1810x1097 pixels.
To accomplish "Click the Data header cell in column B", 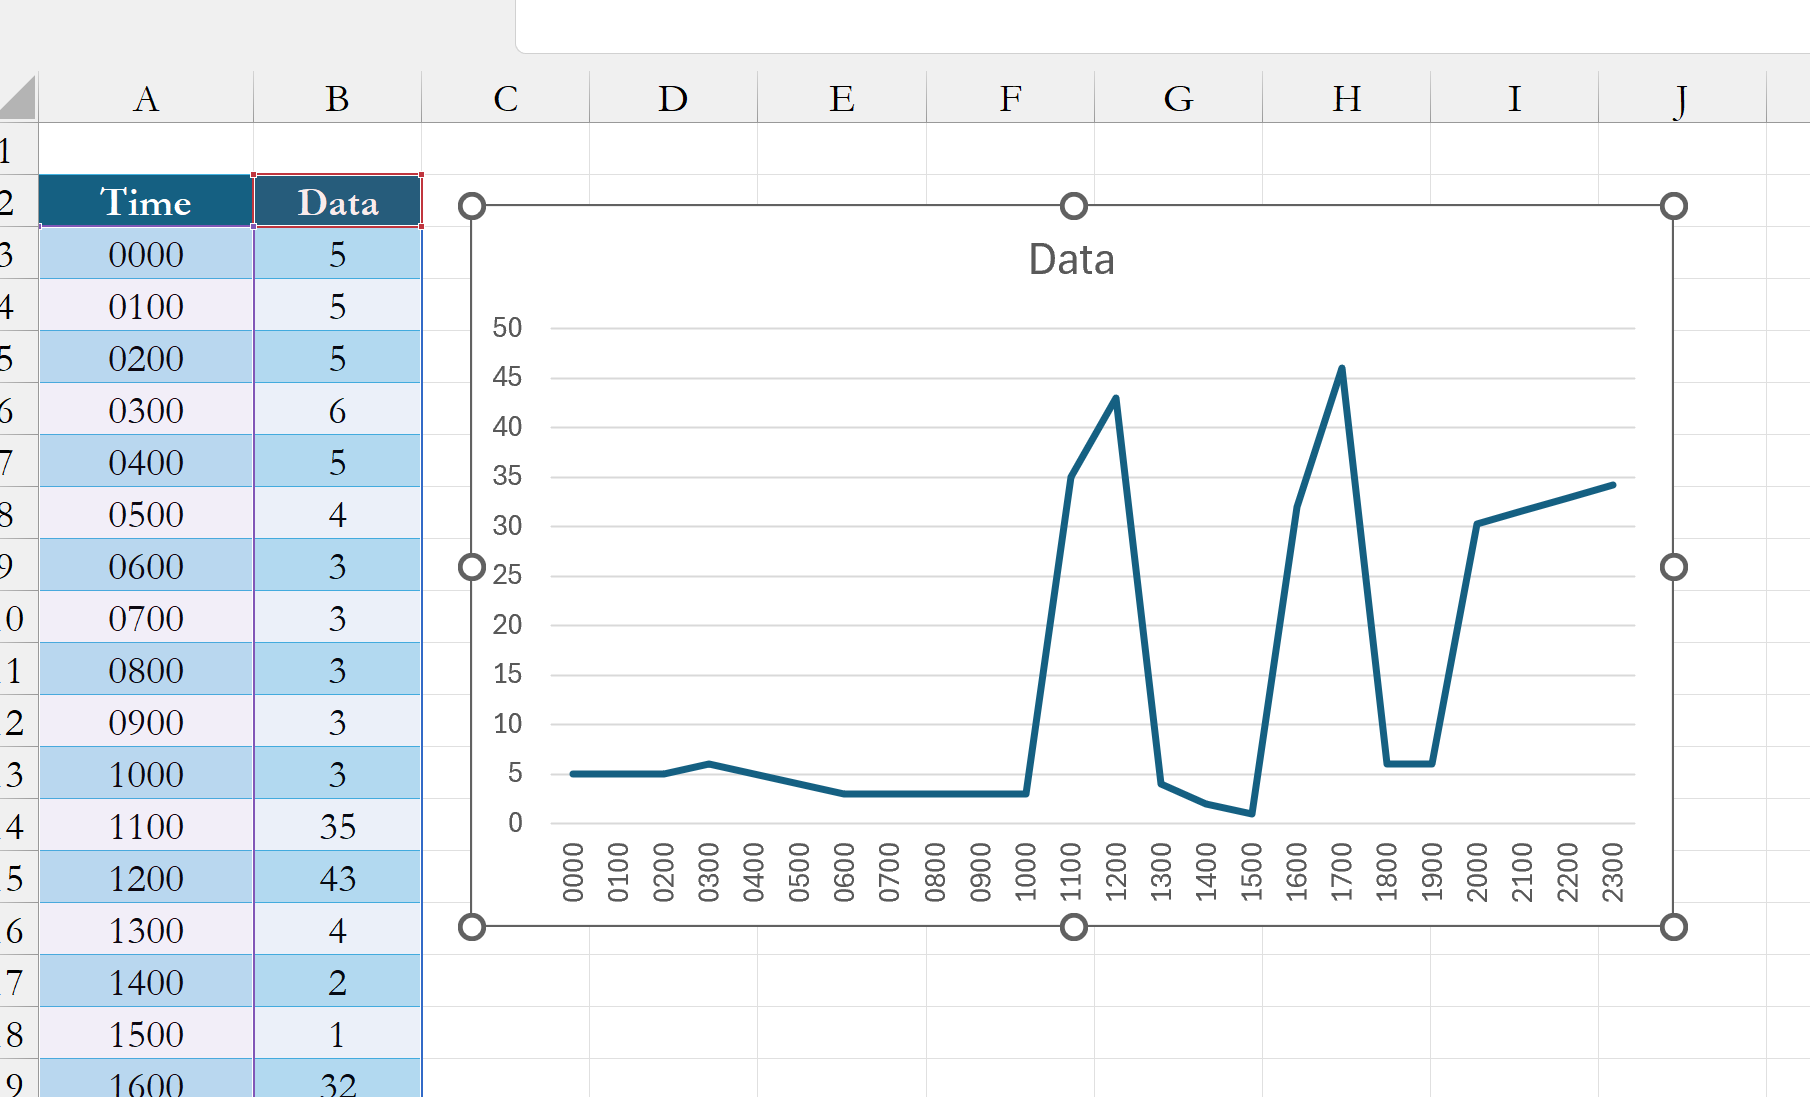I will click(338, 201).
